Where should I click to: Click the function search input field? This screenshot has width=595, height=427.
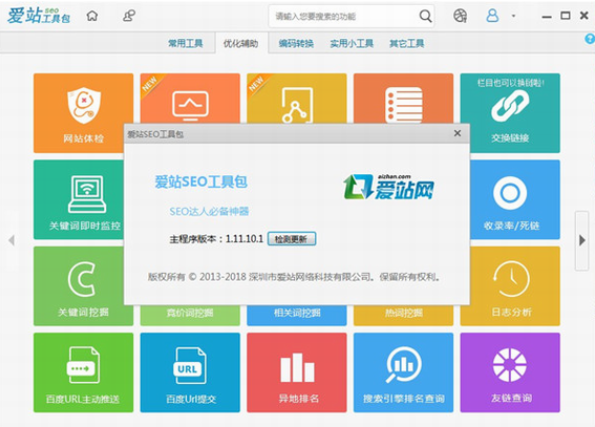(343, 16)
